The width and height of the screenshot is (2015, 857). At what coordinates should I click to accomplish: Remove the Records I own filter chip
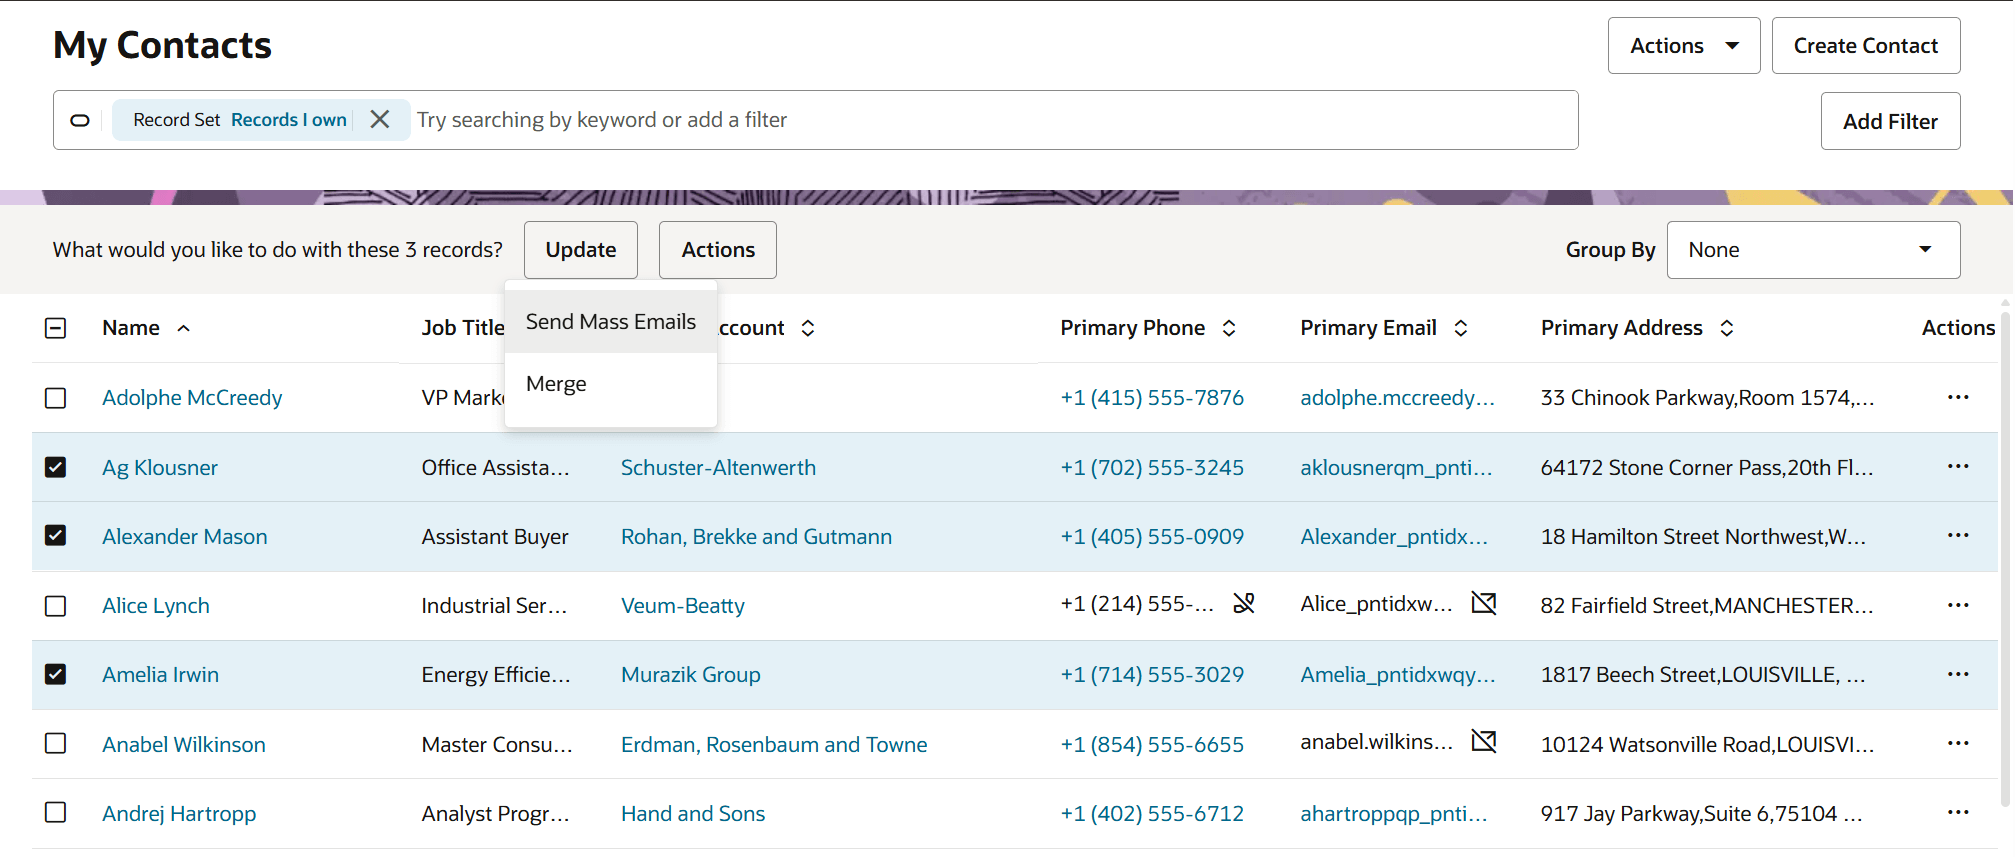[x=380, y=120]
